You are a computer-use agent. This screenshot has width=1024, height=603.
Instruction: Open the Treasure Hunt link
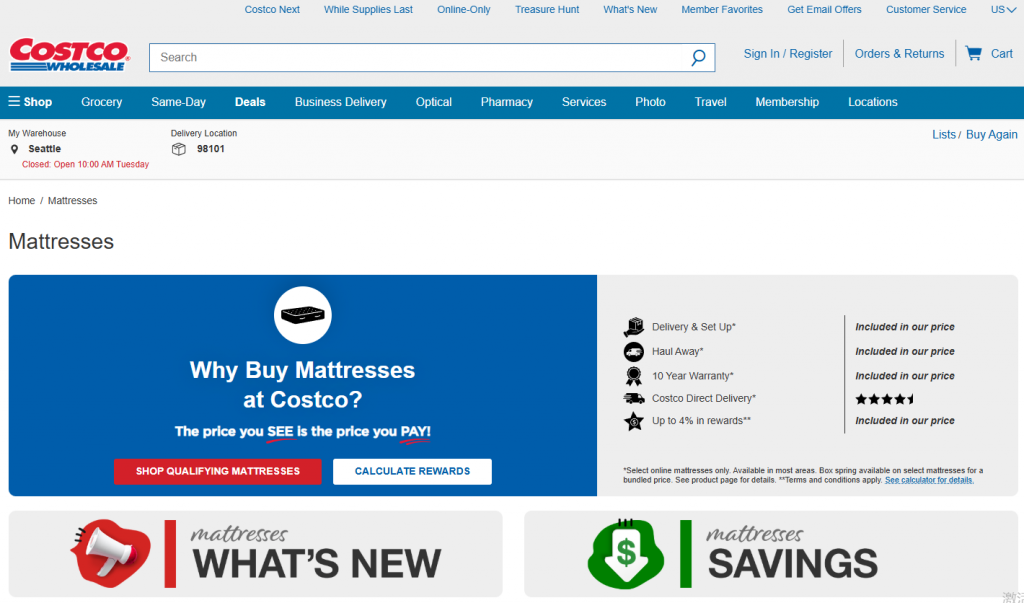pyautogui.click(x=547, y=9)
